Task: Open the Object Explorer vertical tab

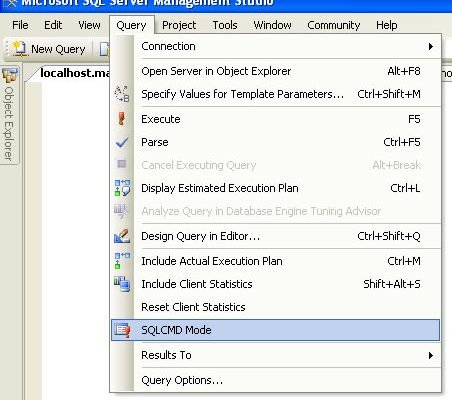Action: (10, 115)
